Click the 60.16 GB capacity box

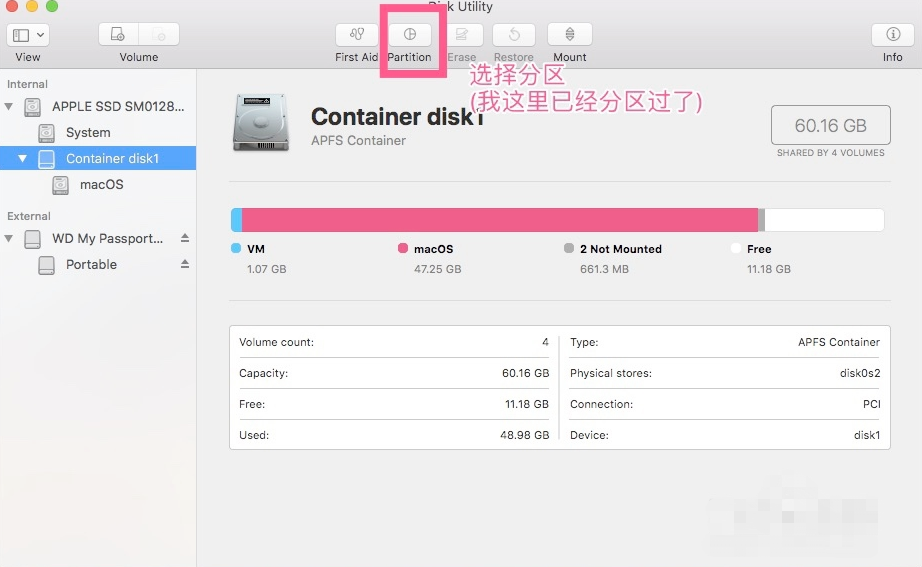pos(830,126)
